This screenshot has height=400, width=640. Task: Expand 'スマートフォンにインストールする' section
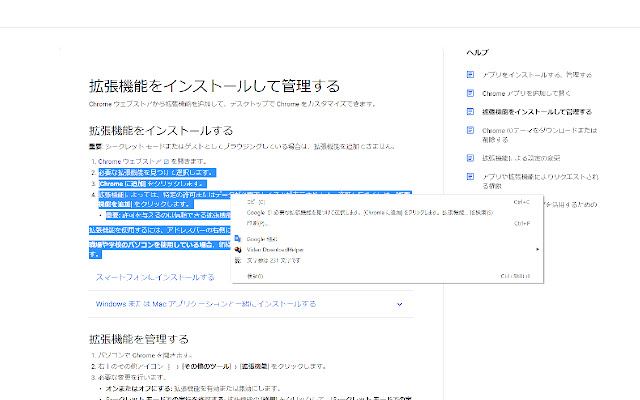(155, 277)
